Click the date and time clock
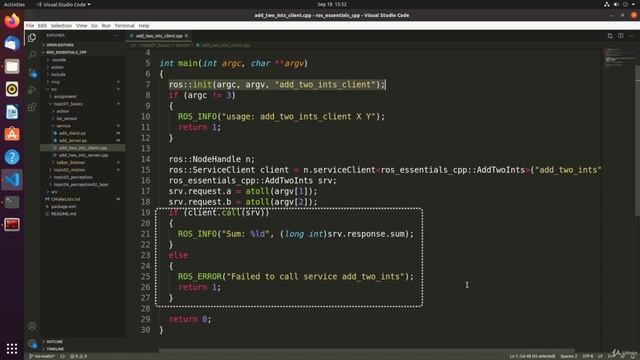The height and width of the screenshot is (360, 640). pos(332,4)
